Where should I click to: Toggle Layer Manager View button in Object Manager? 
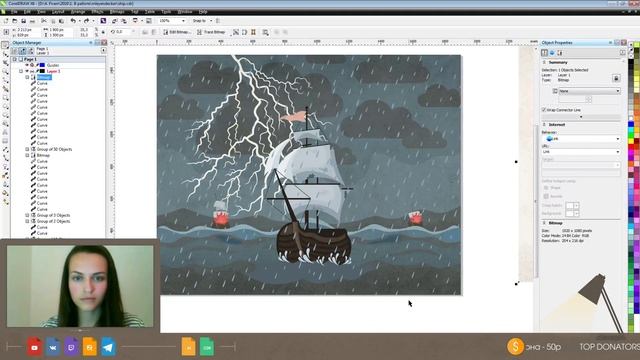pyautogui.click(x=31, y=51)
